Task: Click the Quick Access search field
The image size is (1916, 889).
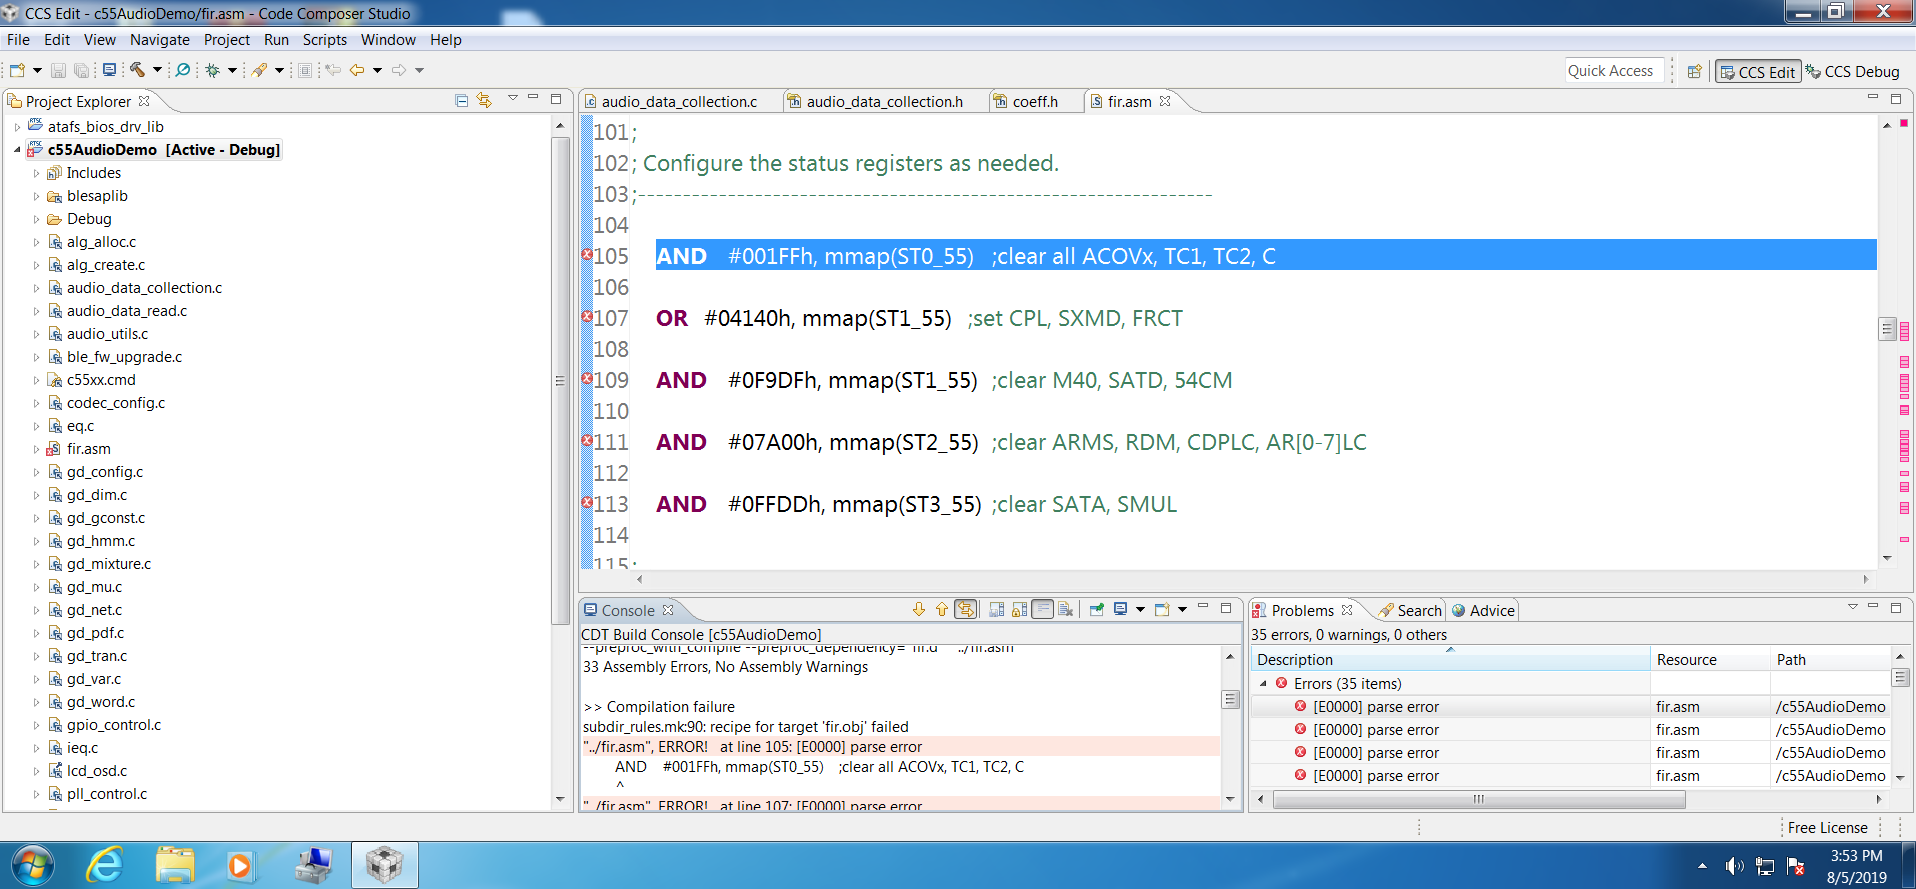Action: tap(1614, 71)
